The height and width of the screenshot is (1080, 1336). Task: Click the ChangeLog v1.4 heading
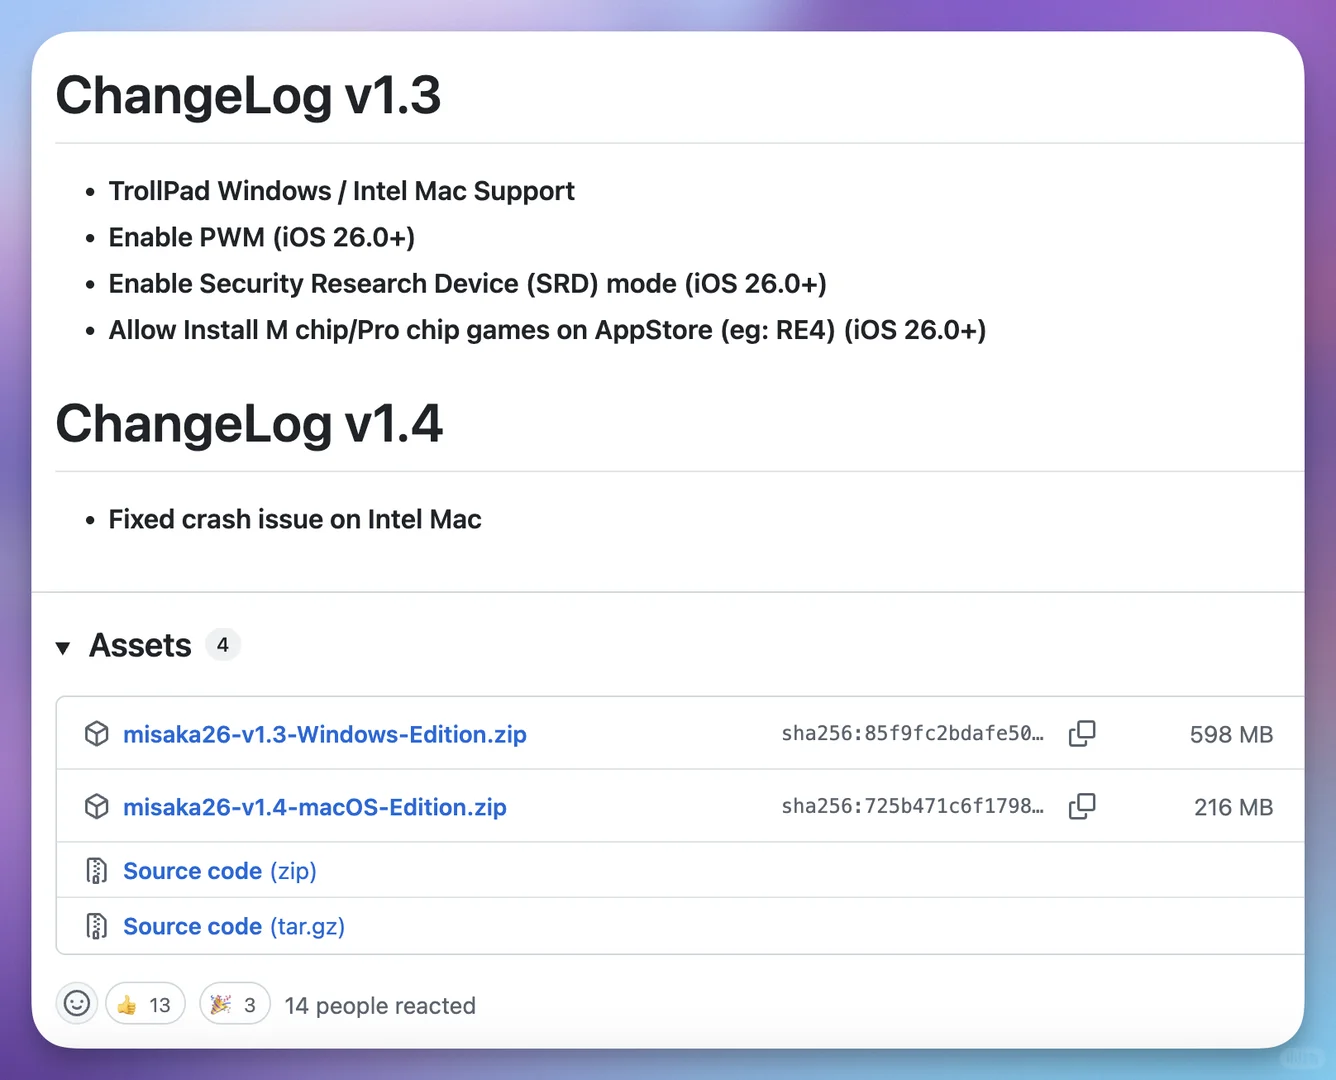tap(249, 423)
